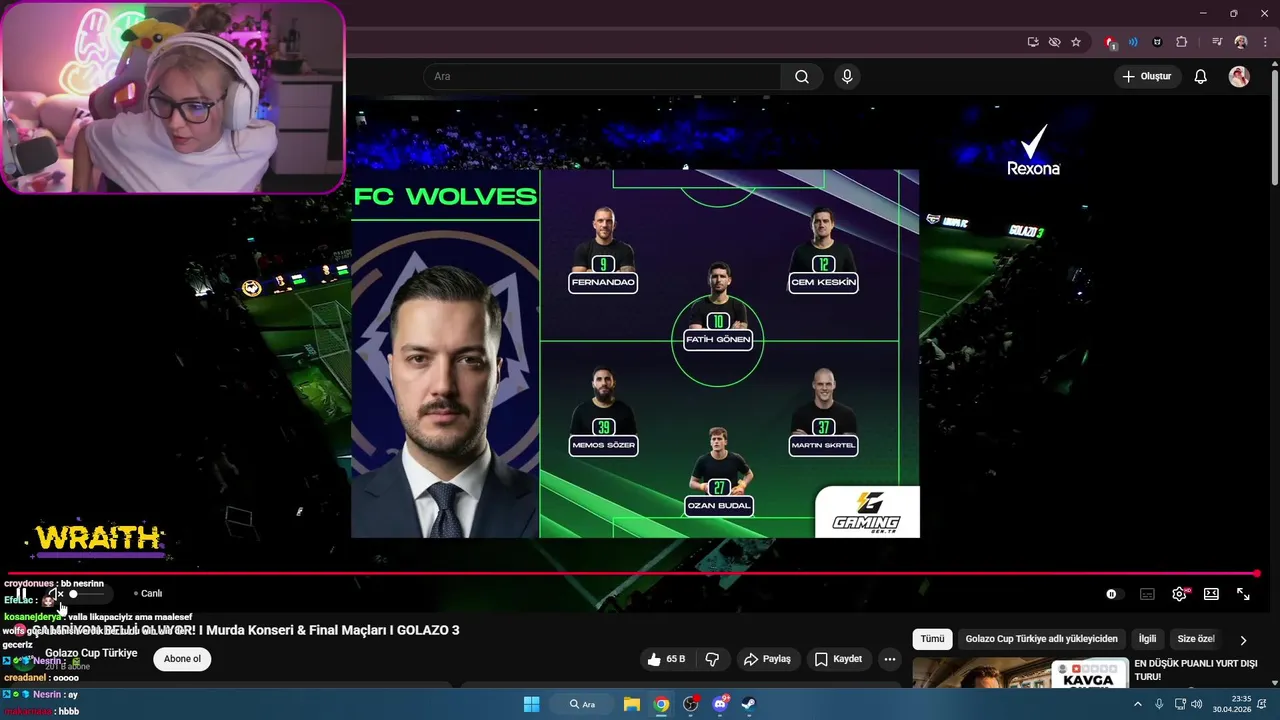This screenshot has height=720, width=1280.
Task: Enter fullscreen video mode
Action: (1243, 594)
